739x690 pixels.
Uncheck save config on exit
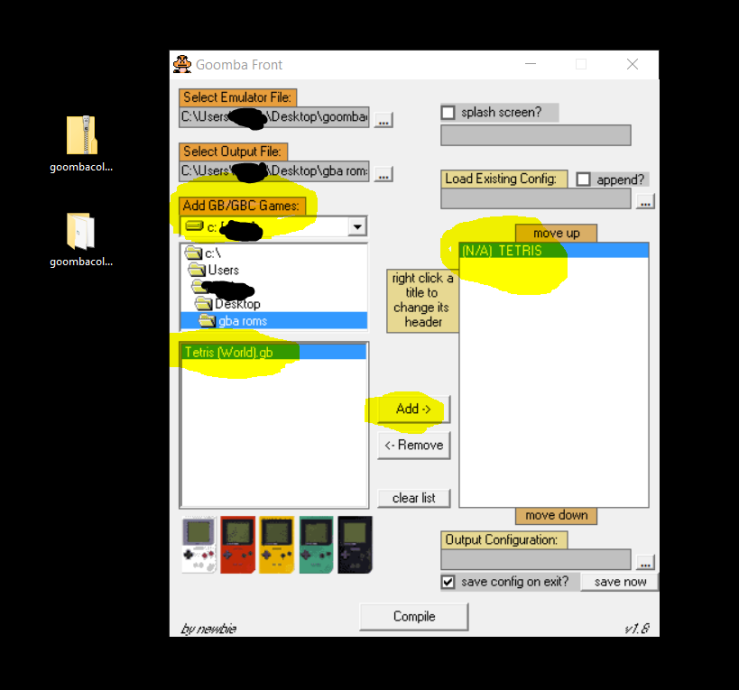pos(448,582)
